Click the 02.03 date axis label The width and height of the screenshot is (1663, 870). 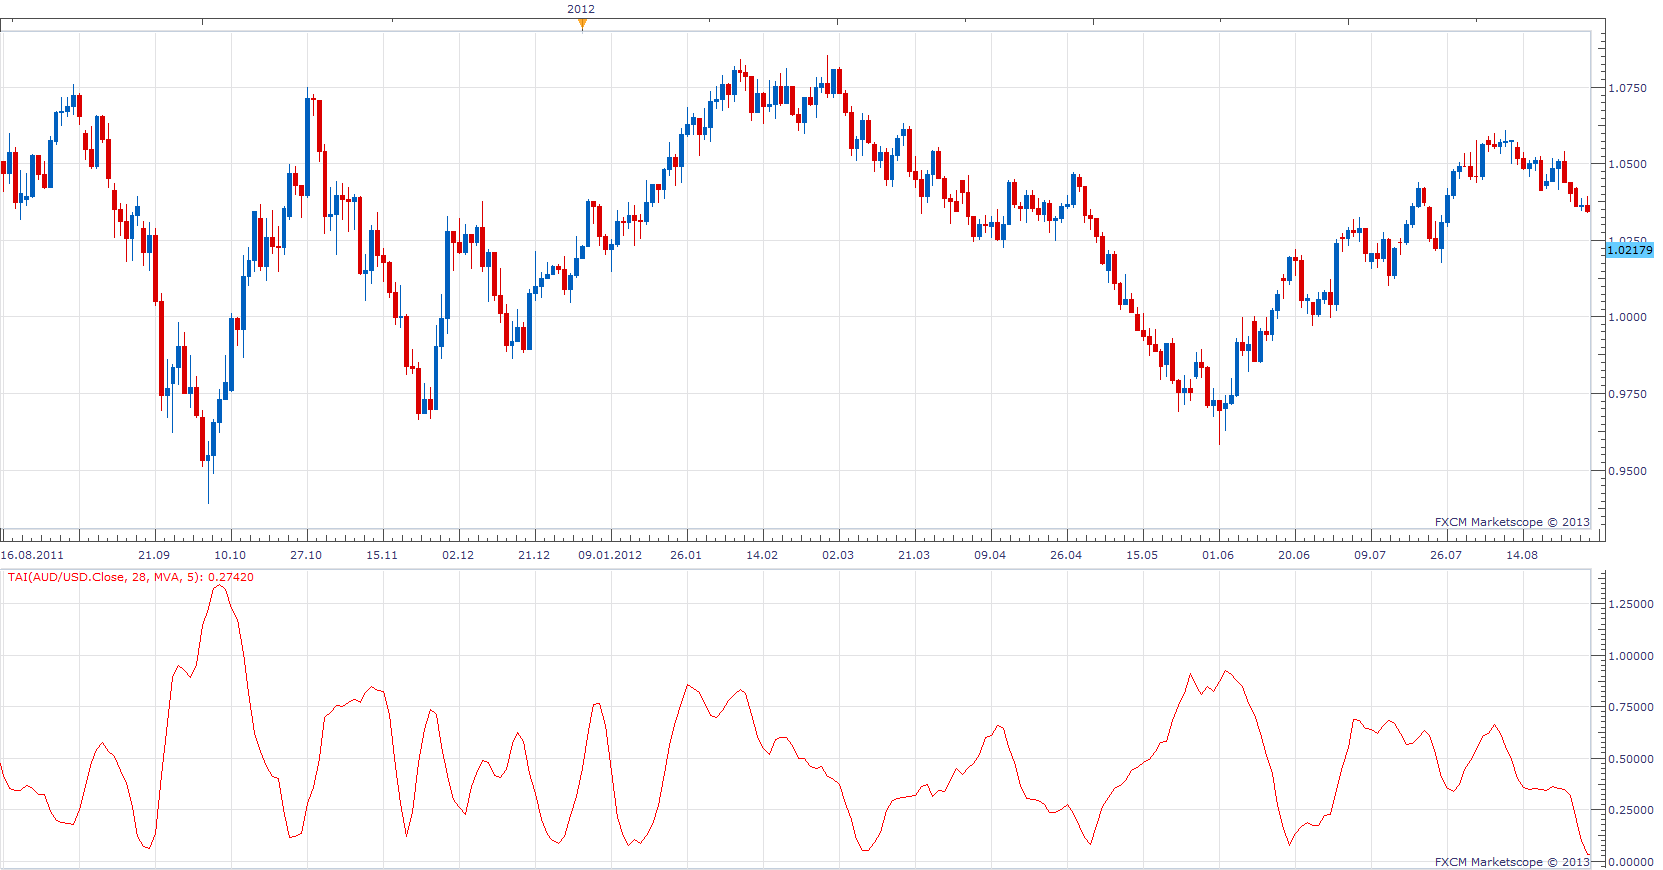[x=838, y=555]
